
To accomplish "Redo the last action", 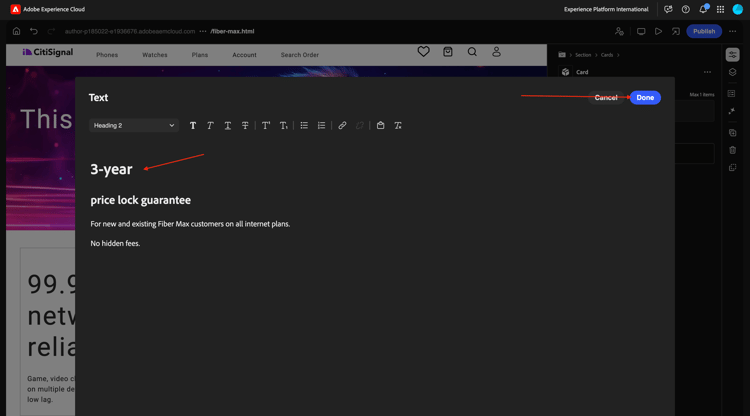I will (x=51, y=31).
